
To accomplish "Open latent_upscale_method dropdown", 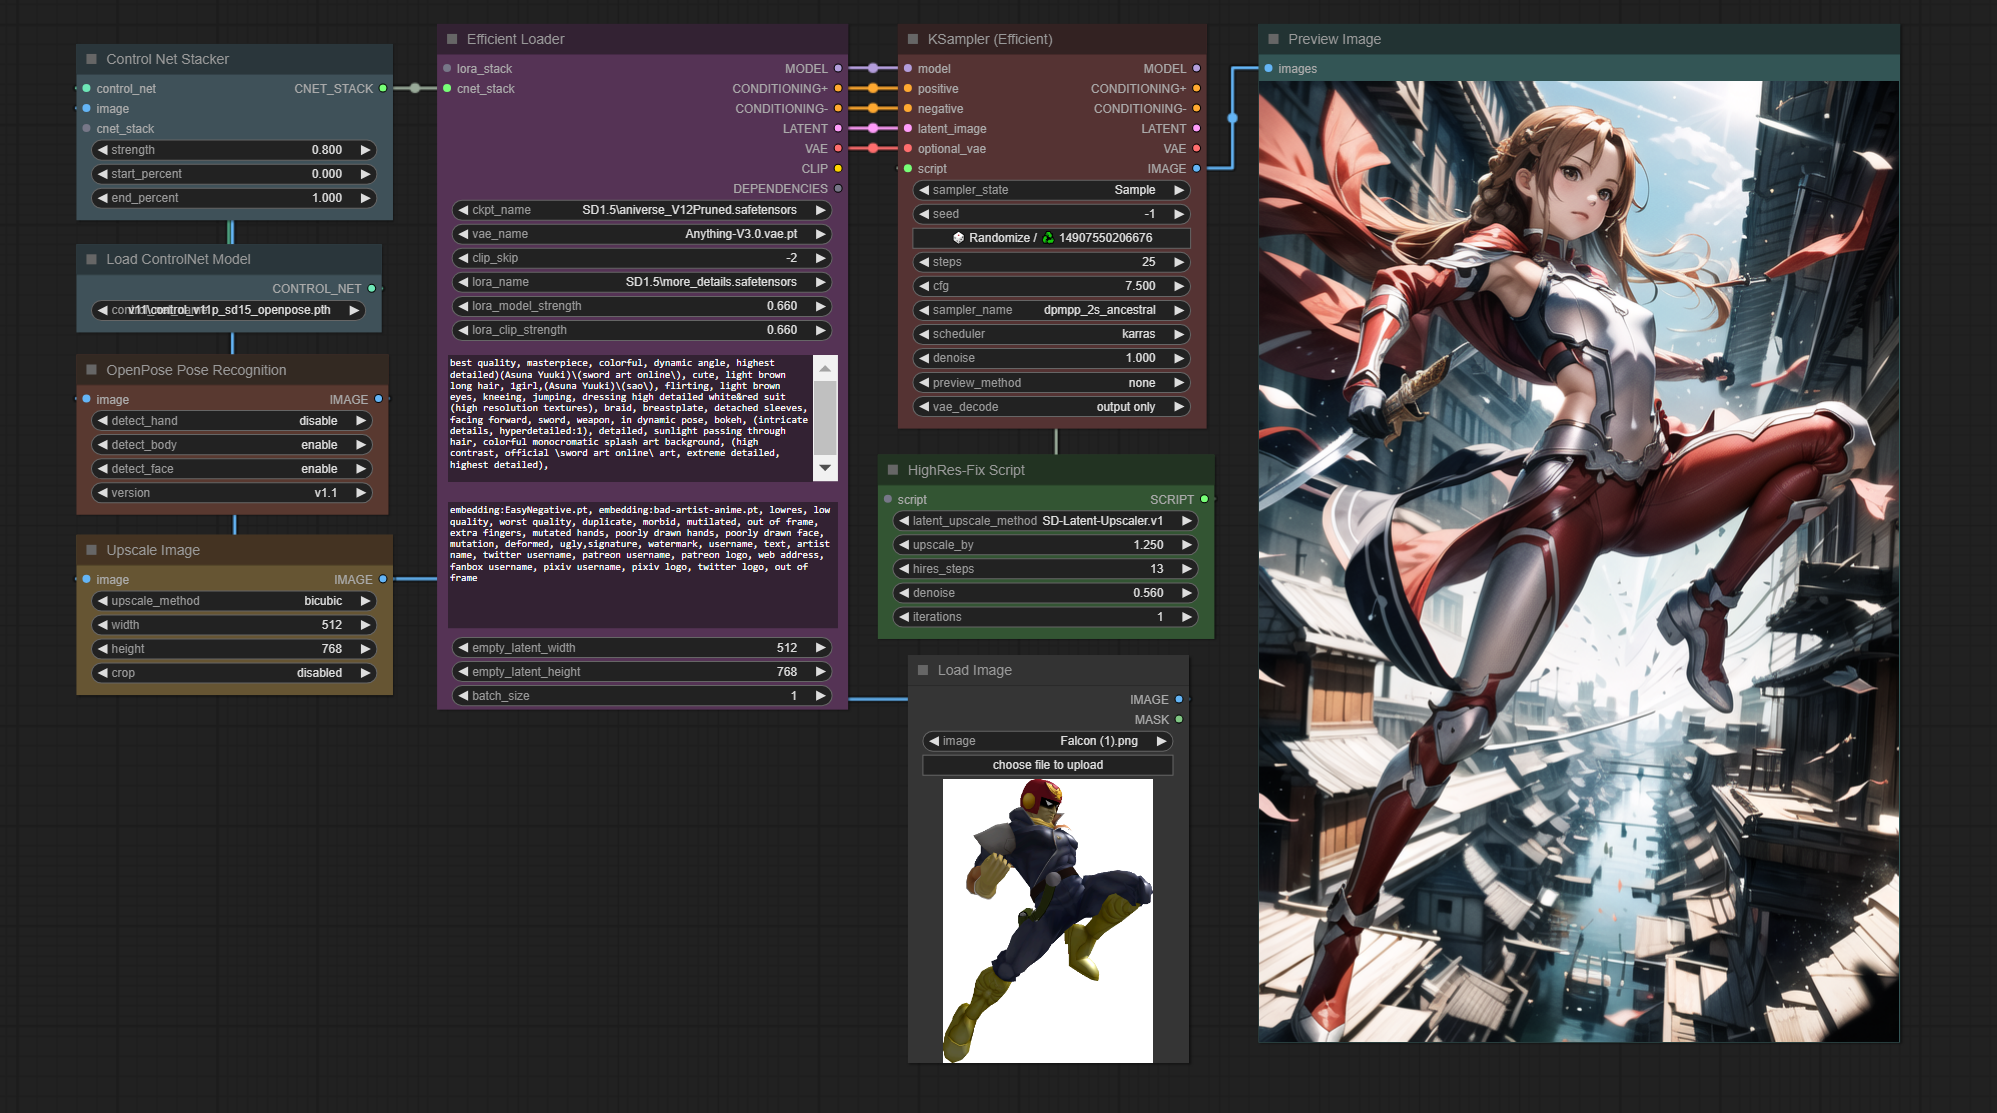I will [1045, 521].
